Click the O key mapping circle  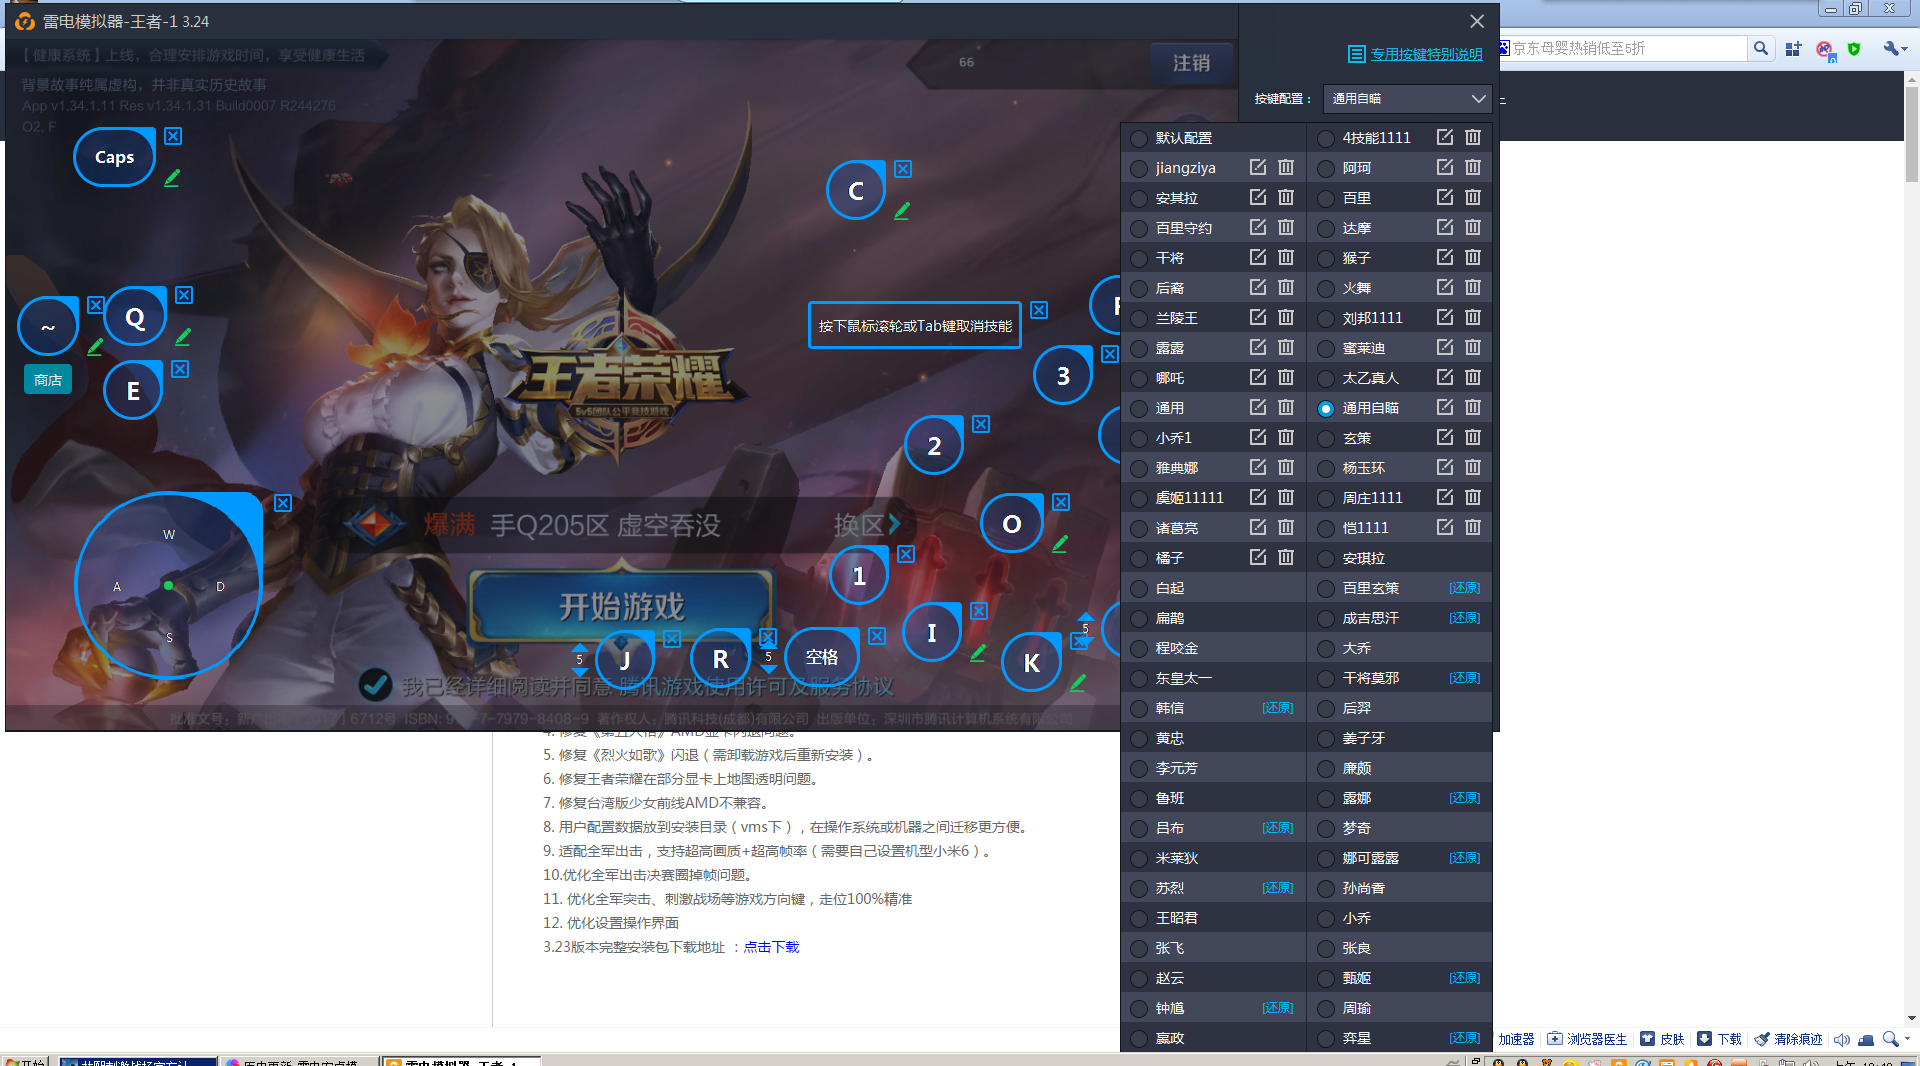click(1011, 524)
